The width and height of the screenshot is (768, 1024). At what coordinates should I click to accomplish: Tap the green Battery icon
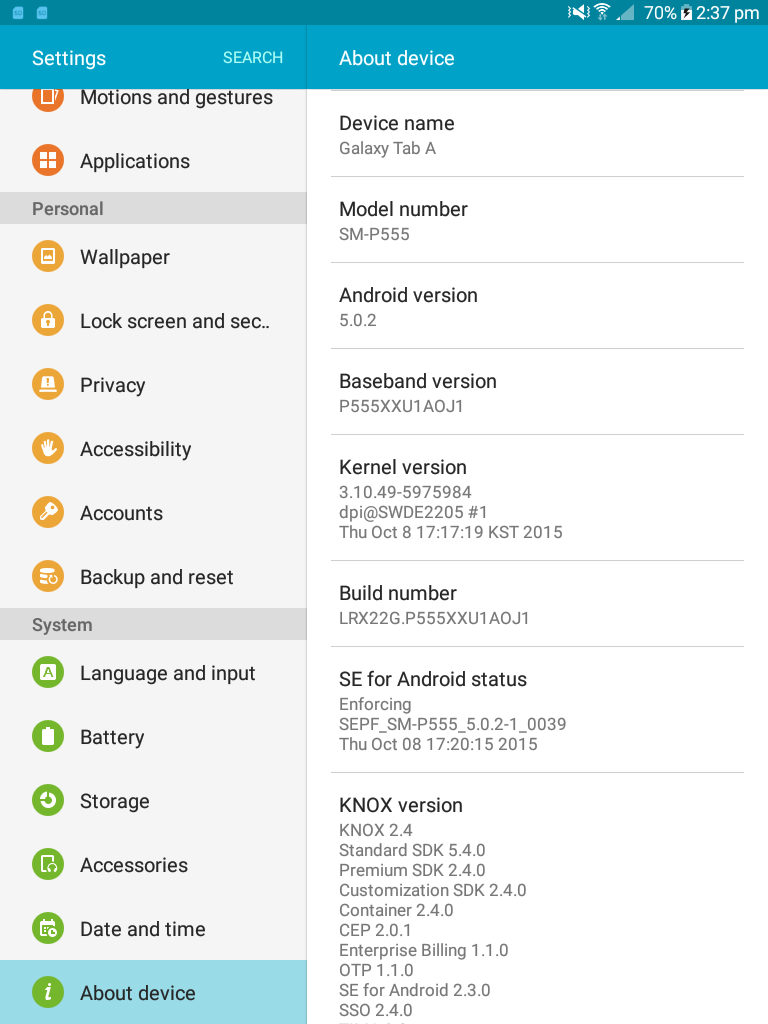[47, 737]
